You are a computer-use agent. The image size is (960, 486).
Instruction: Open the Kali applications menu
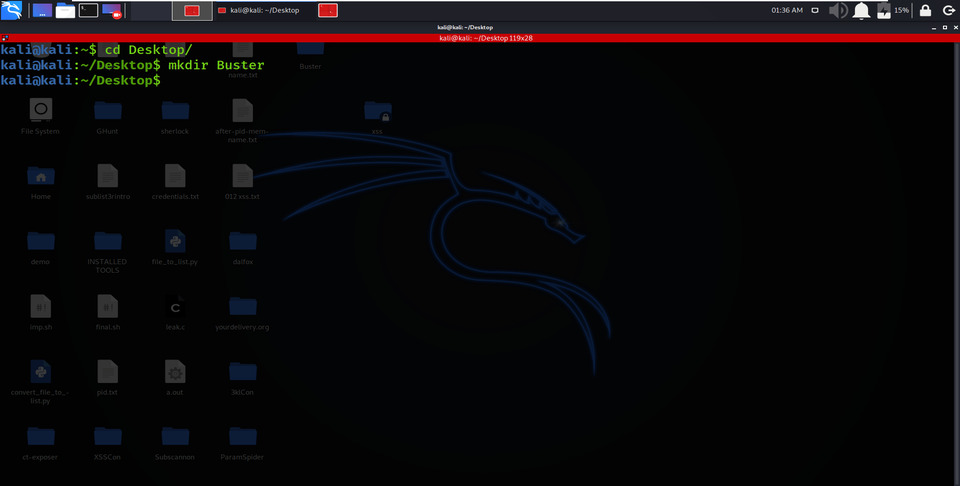[11, 10]
